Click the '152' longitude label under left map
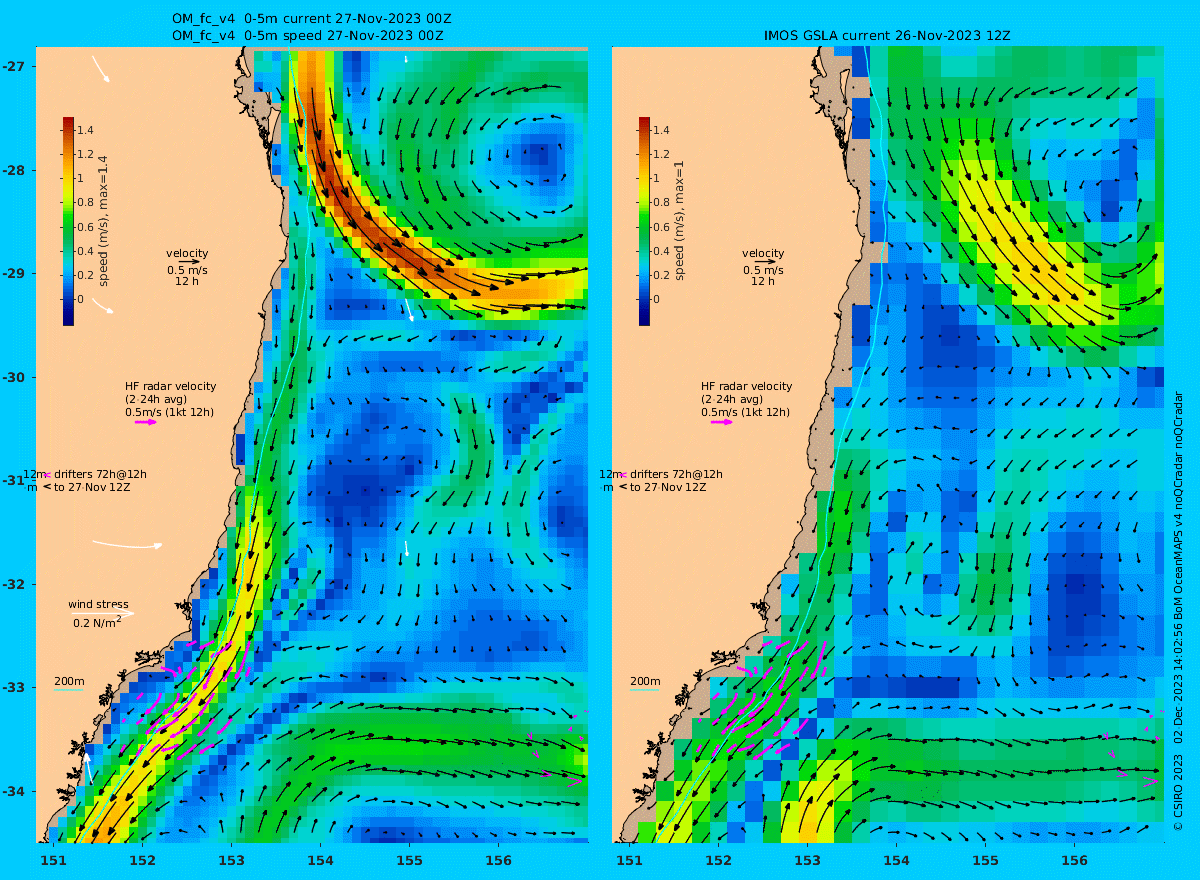Screen dimensions: 1200x880 click(142, 860)
